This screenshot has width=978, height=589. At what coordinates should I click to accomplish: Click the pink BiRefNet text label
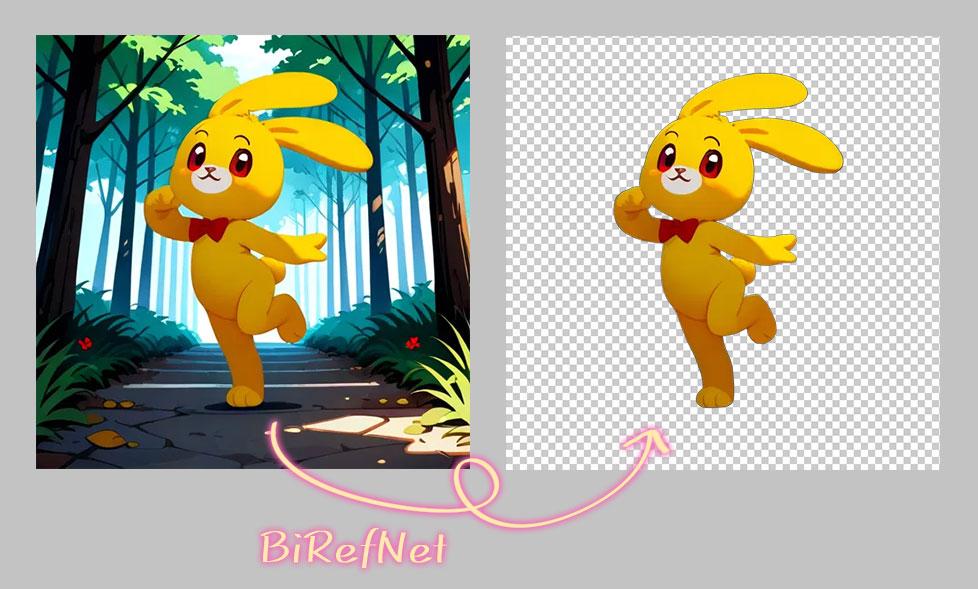click(353, 546)
